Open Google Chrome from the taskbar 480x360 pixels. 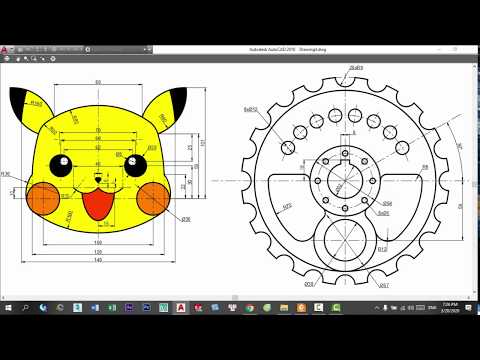coord(250,308)
